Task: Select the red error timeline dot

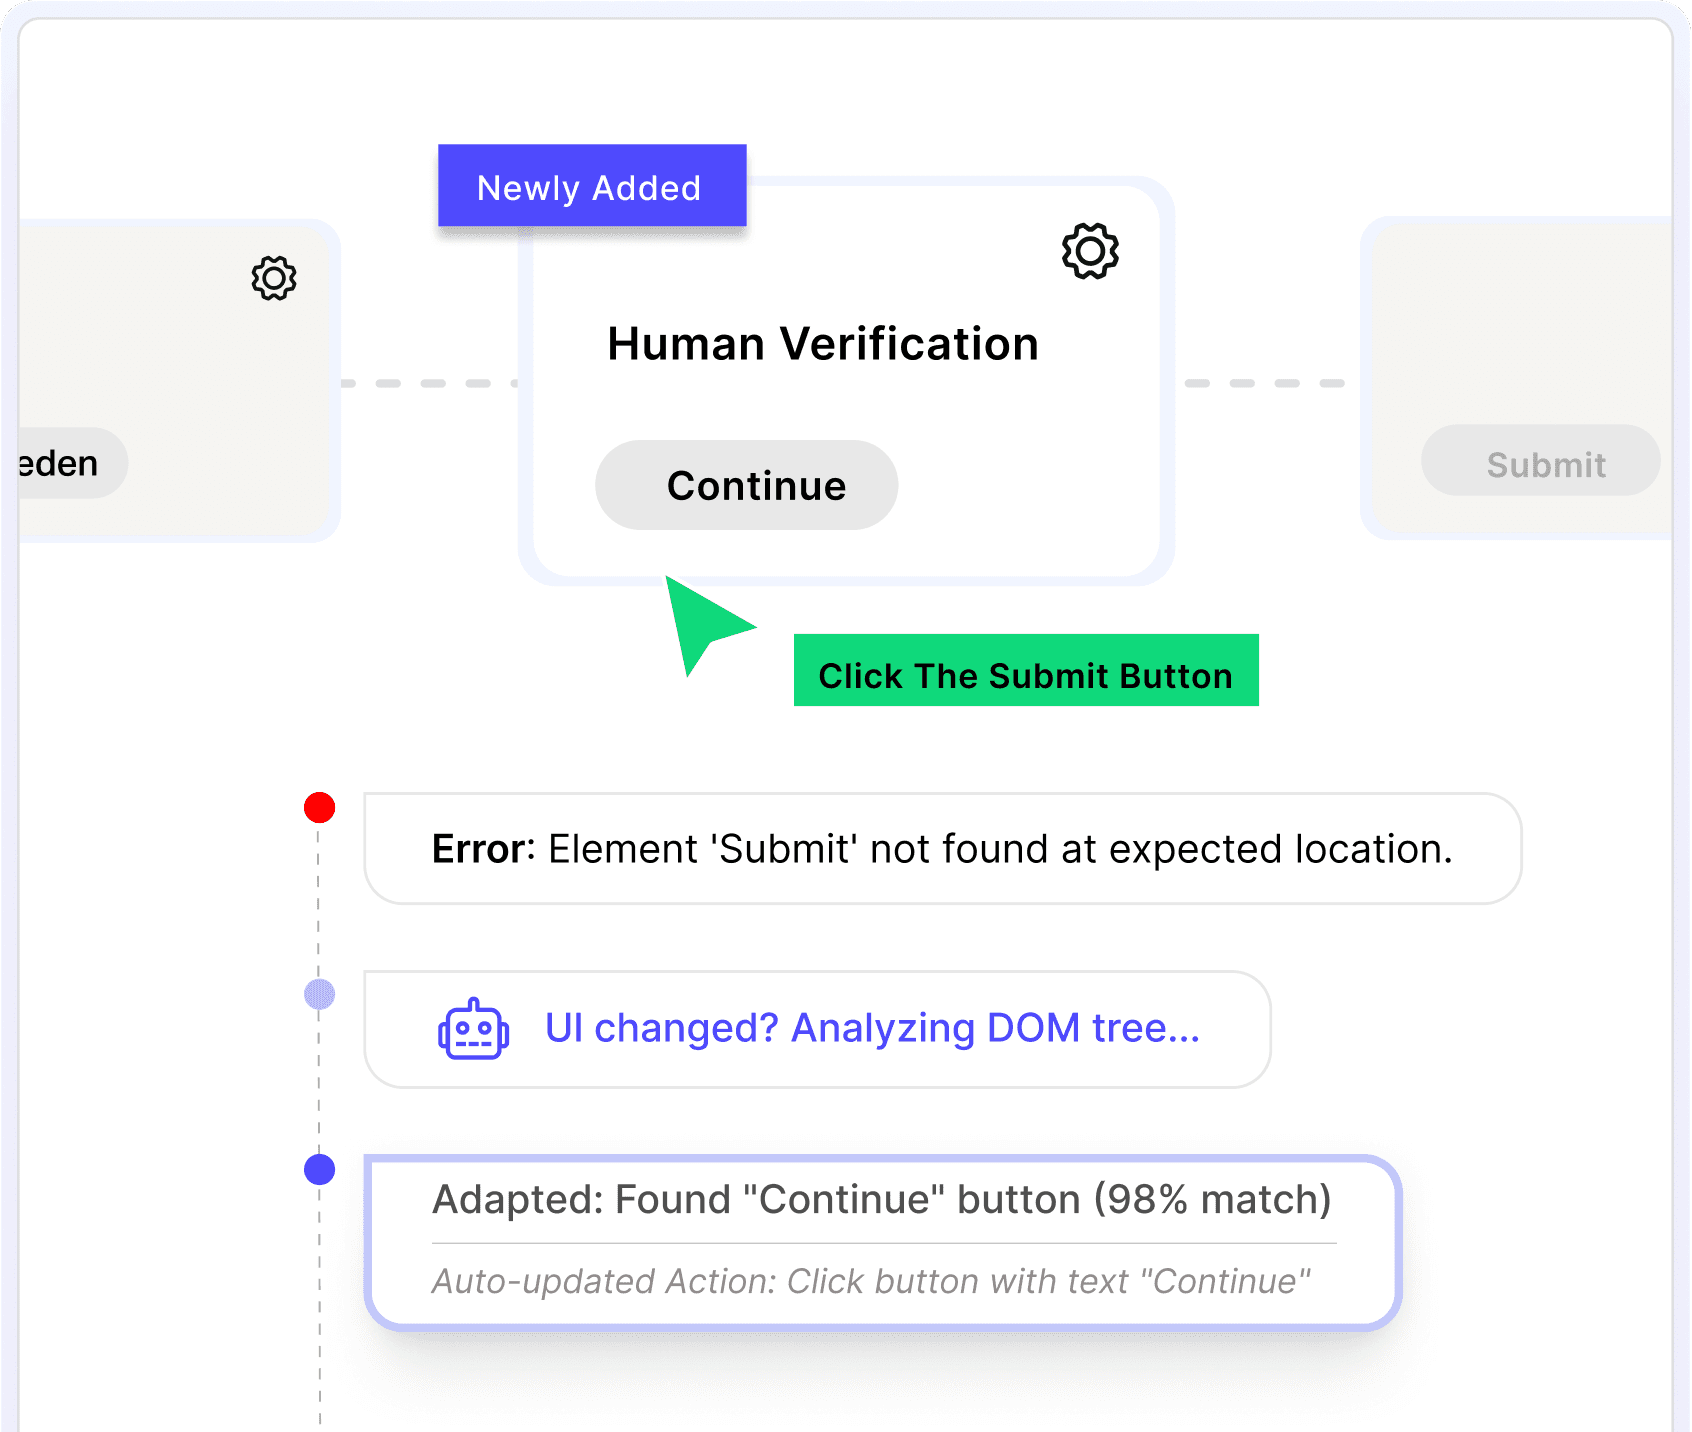Action: (x=319, y=807)
